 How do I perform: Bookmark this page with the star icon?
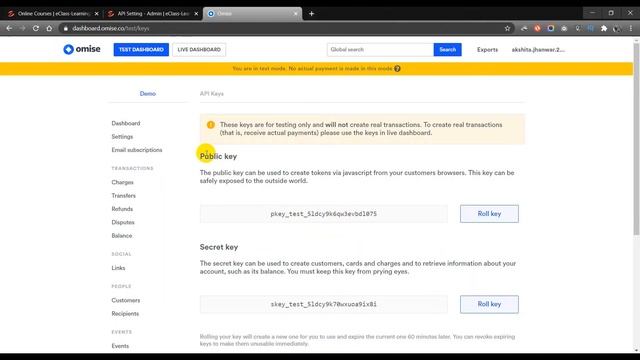coord(507,28)
